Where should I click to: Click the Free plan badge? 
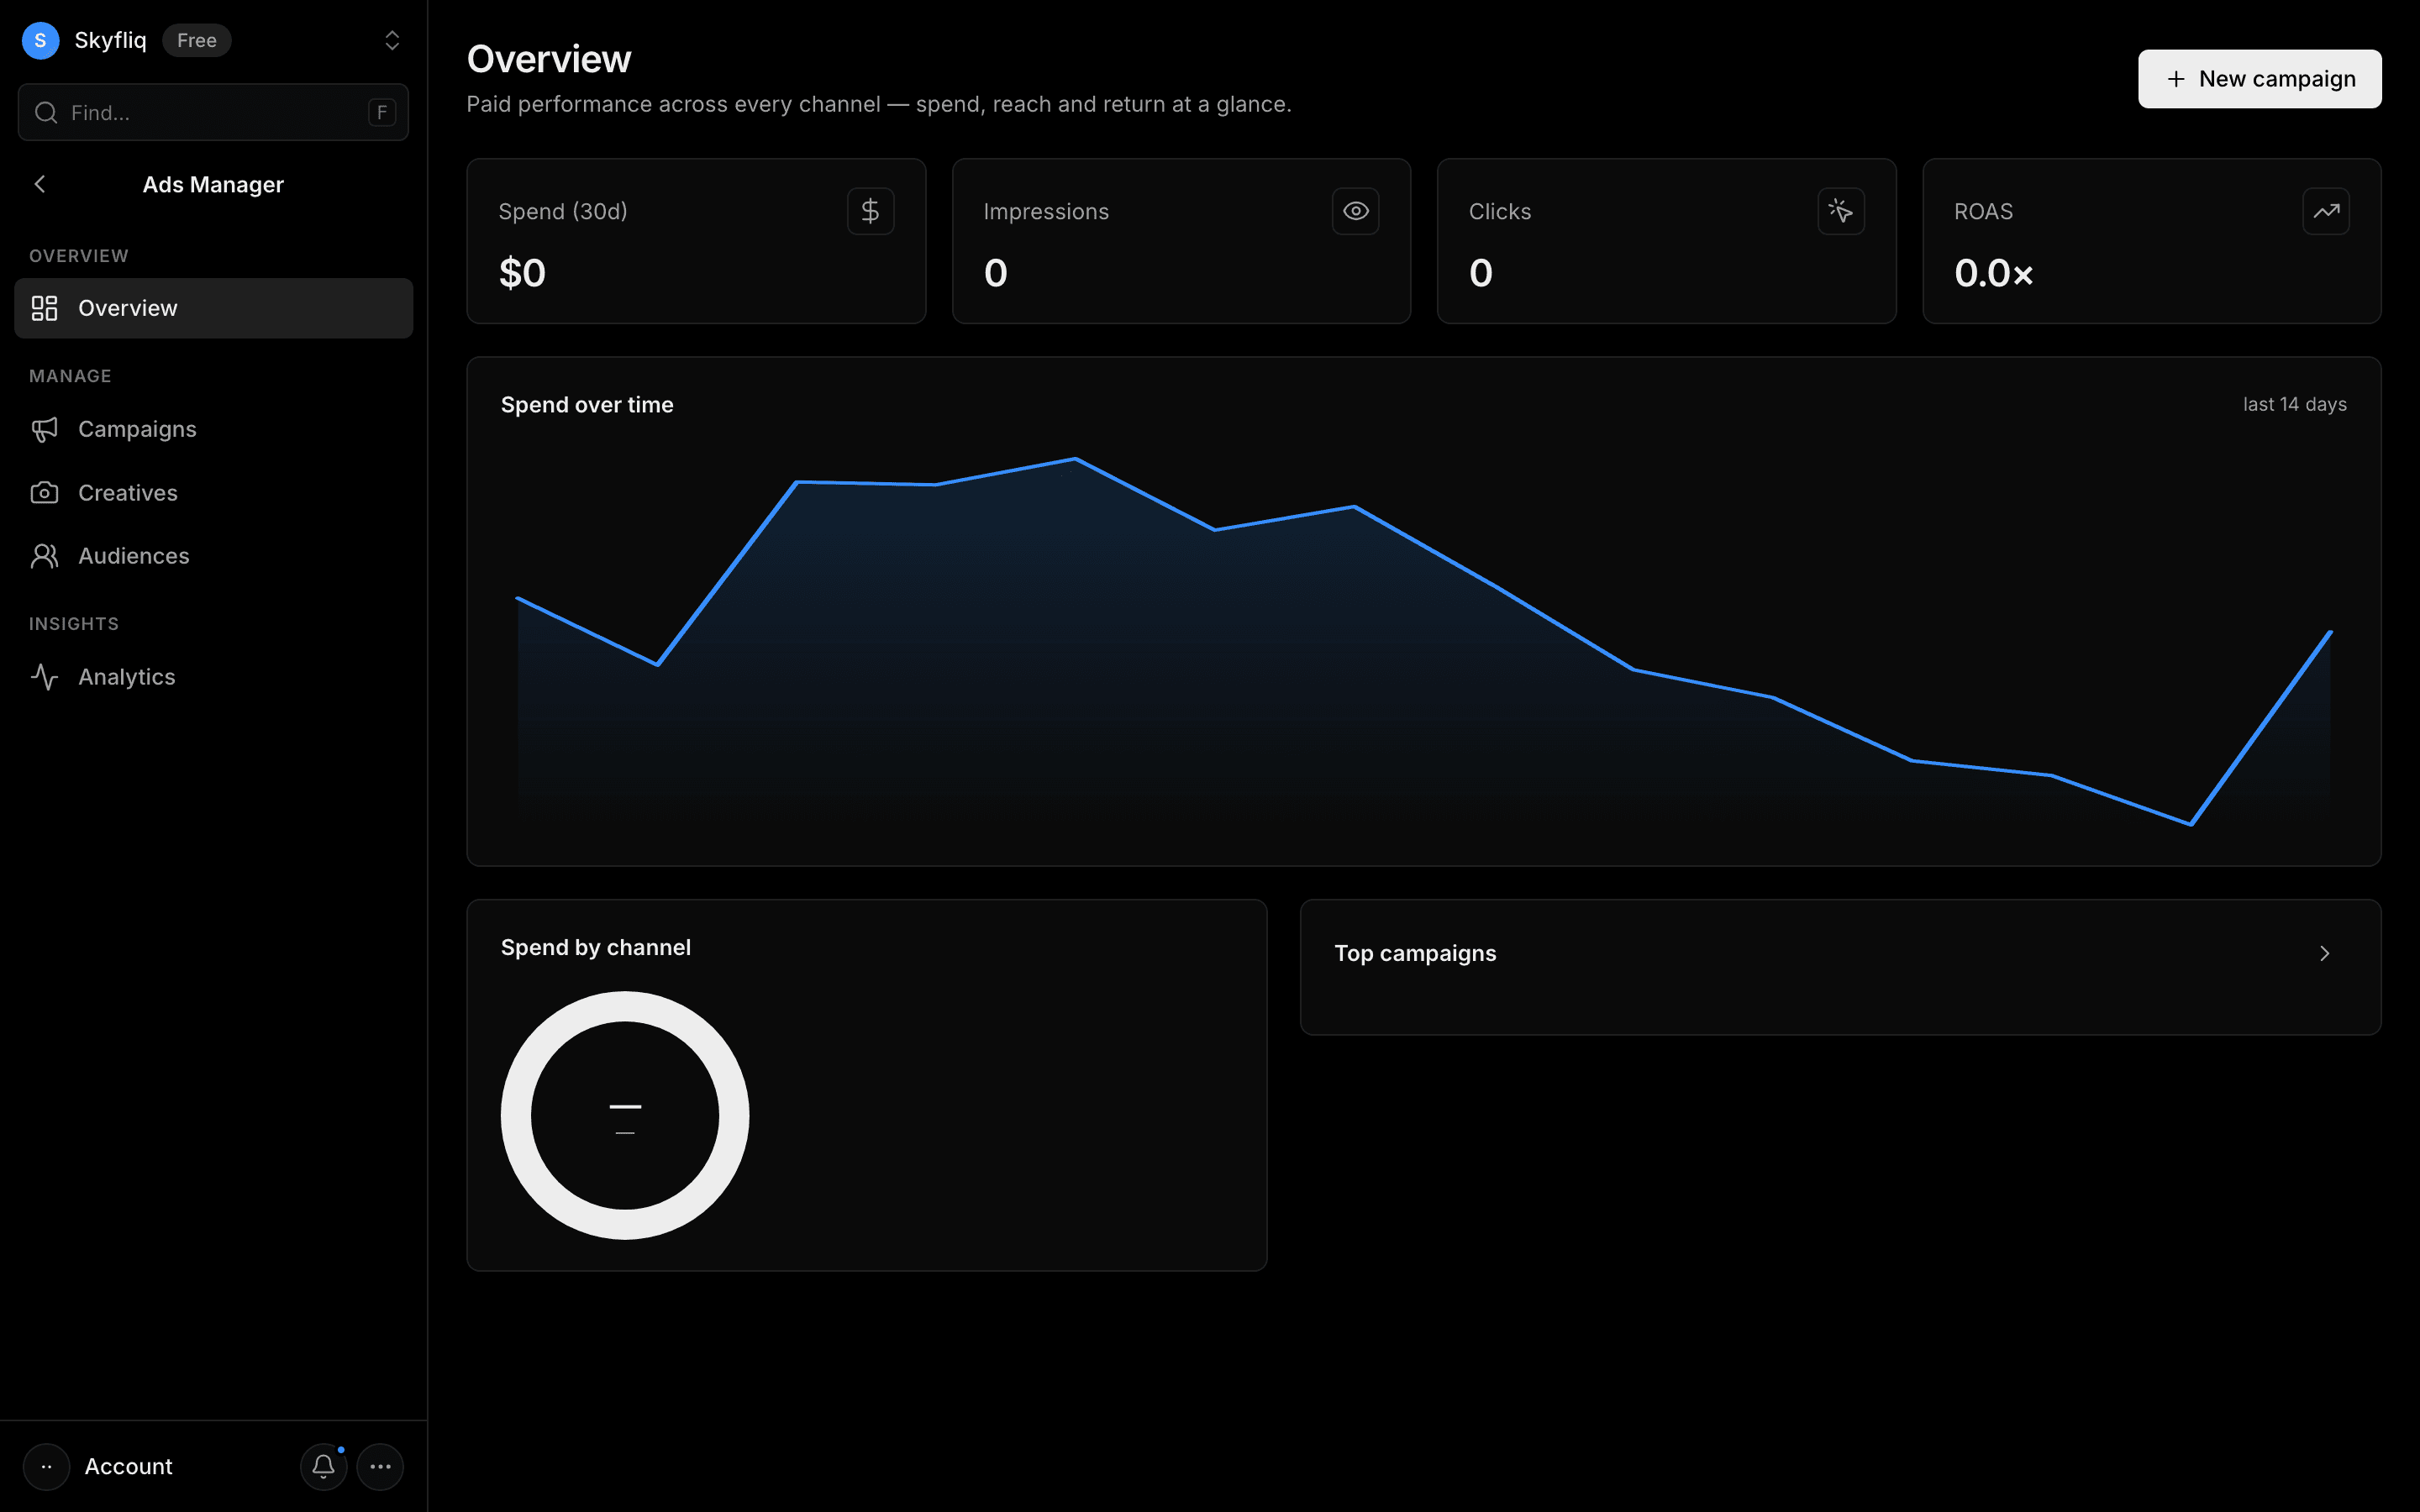pyautogui.click(x=197, y=40)
